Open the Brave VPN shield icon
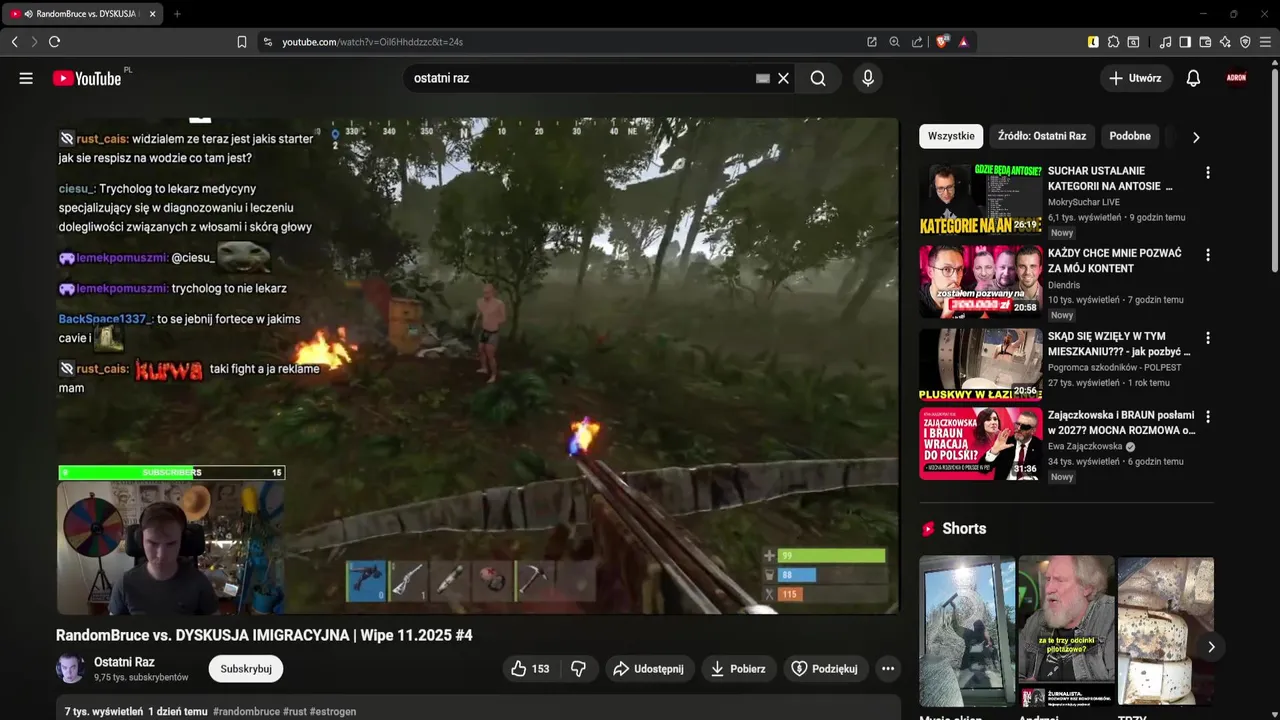 point(1245,42)
